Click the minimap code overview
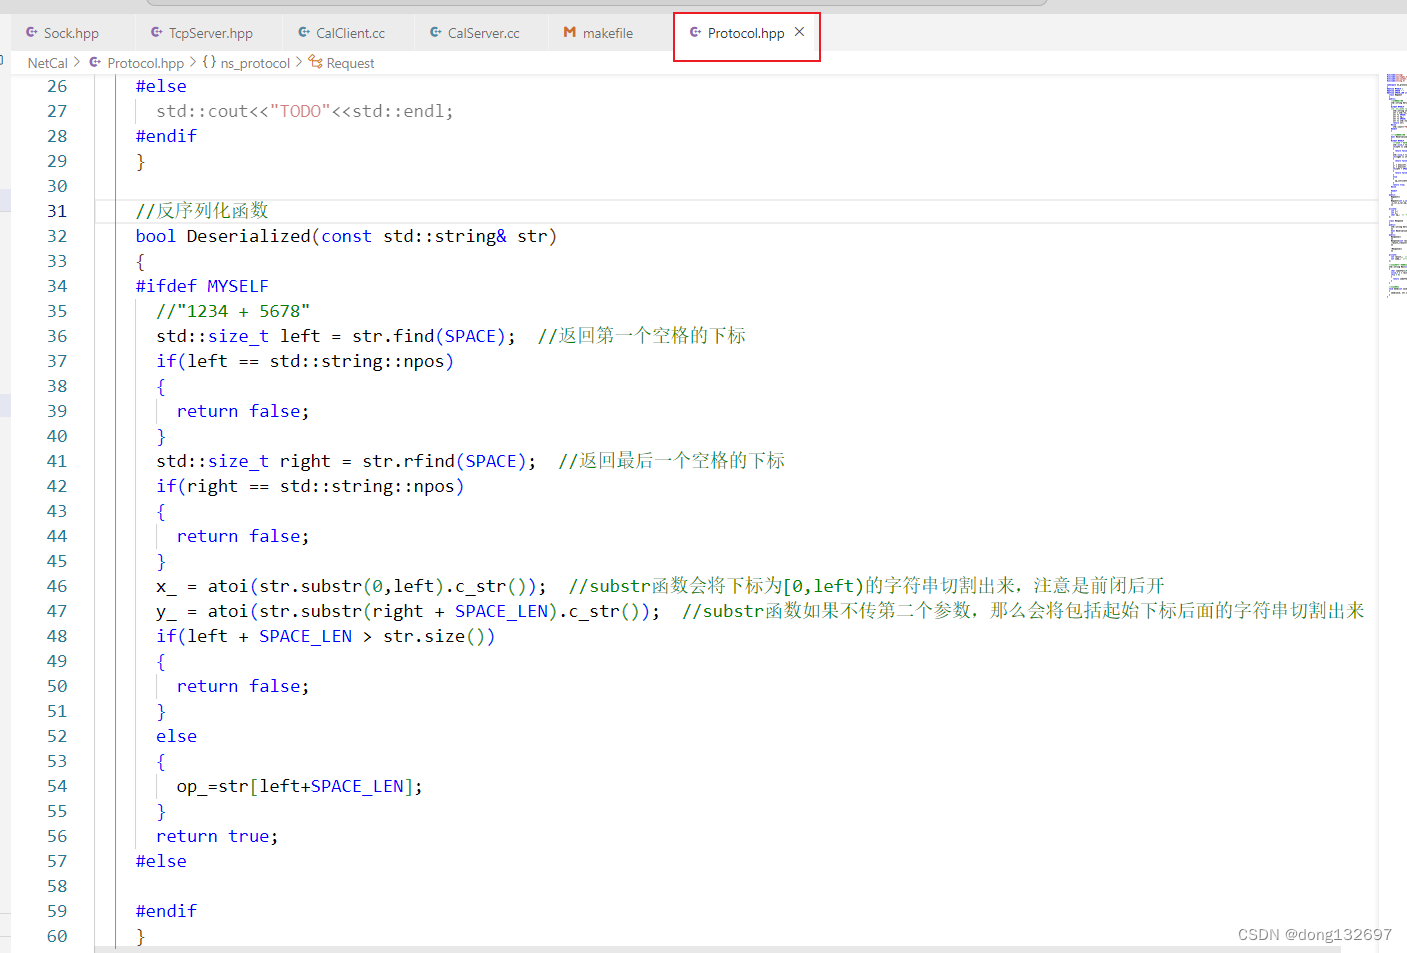 (1396, 185)
